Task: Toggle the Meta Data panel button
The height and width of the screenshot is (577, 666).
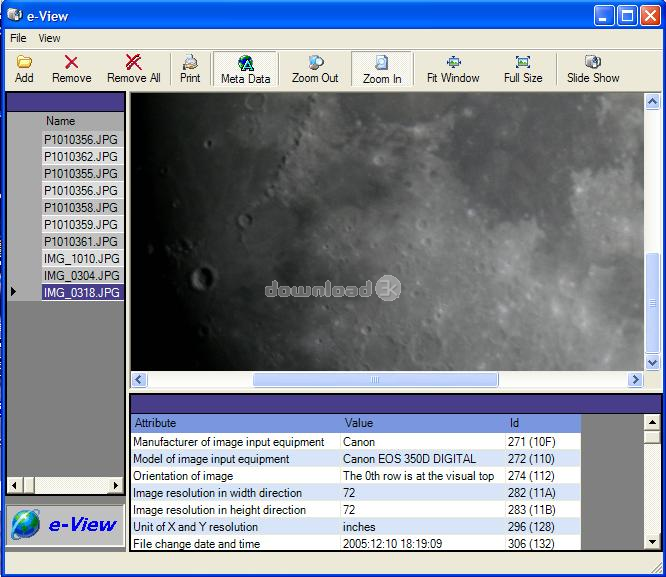Action: pos(246,69)
